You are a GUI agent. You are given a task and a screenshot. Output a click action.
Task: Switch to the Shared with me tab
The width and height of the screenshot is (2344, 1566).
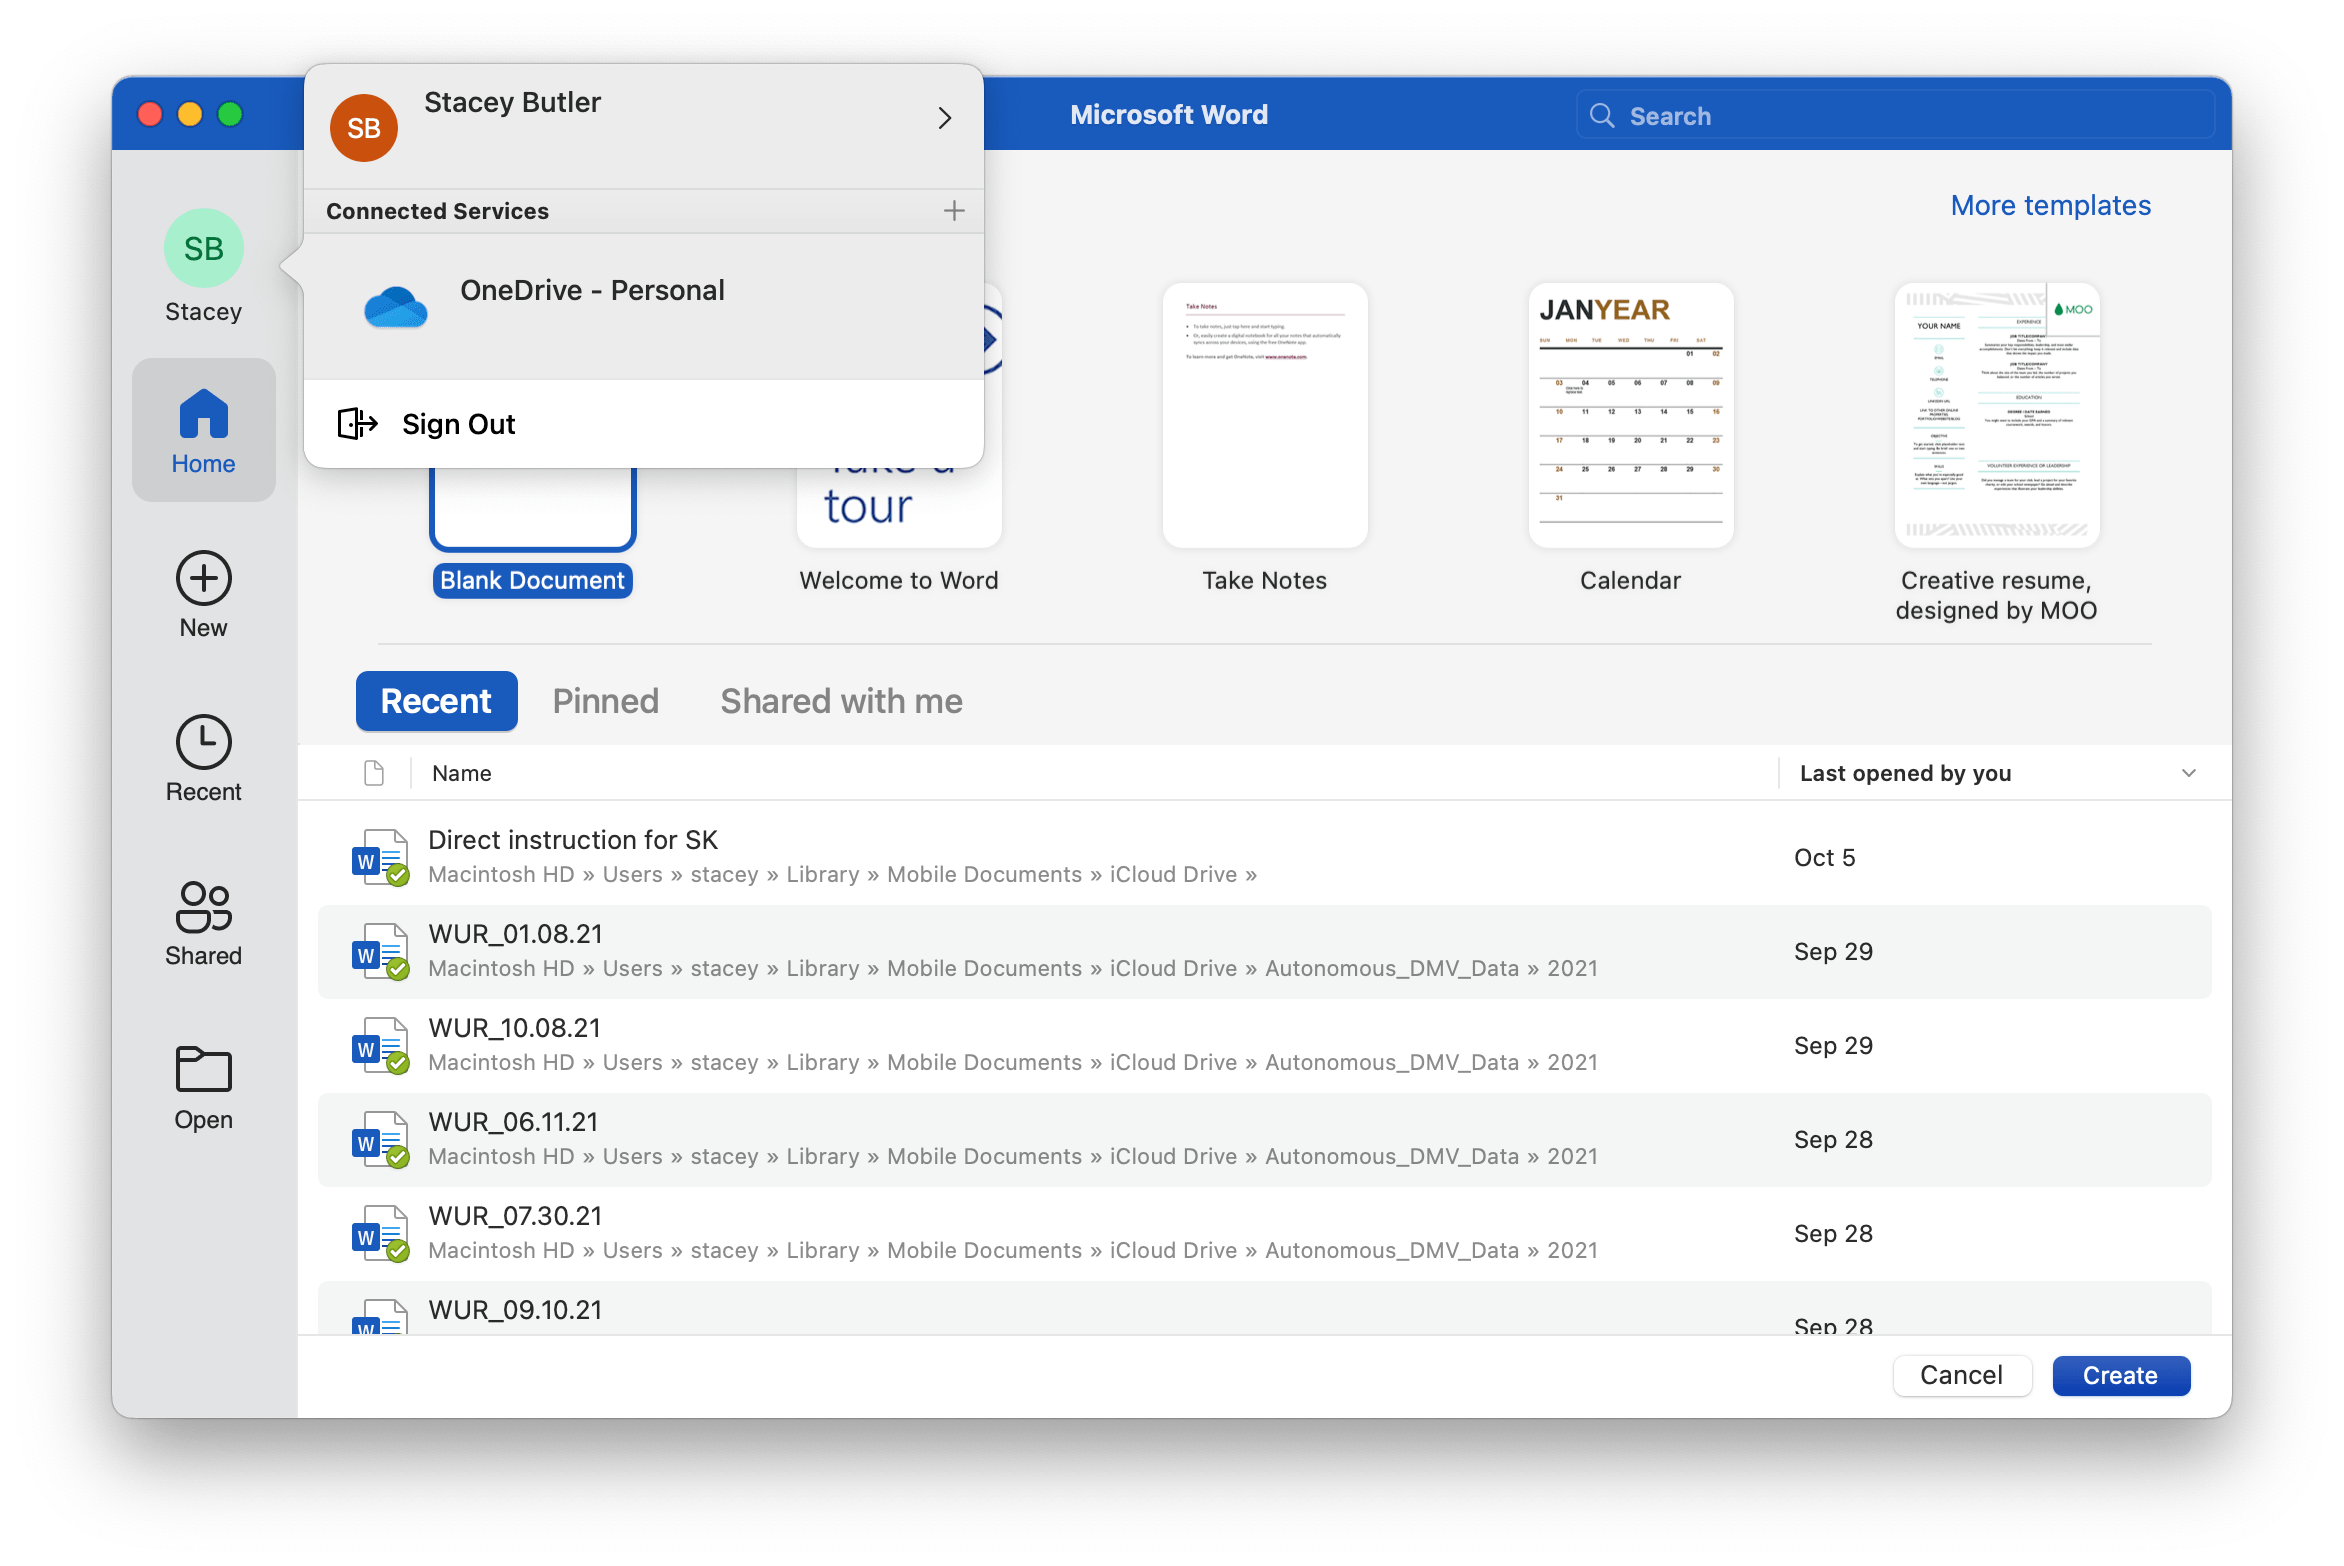point(842,701)
